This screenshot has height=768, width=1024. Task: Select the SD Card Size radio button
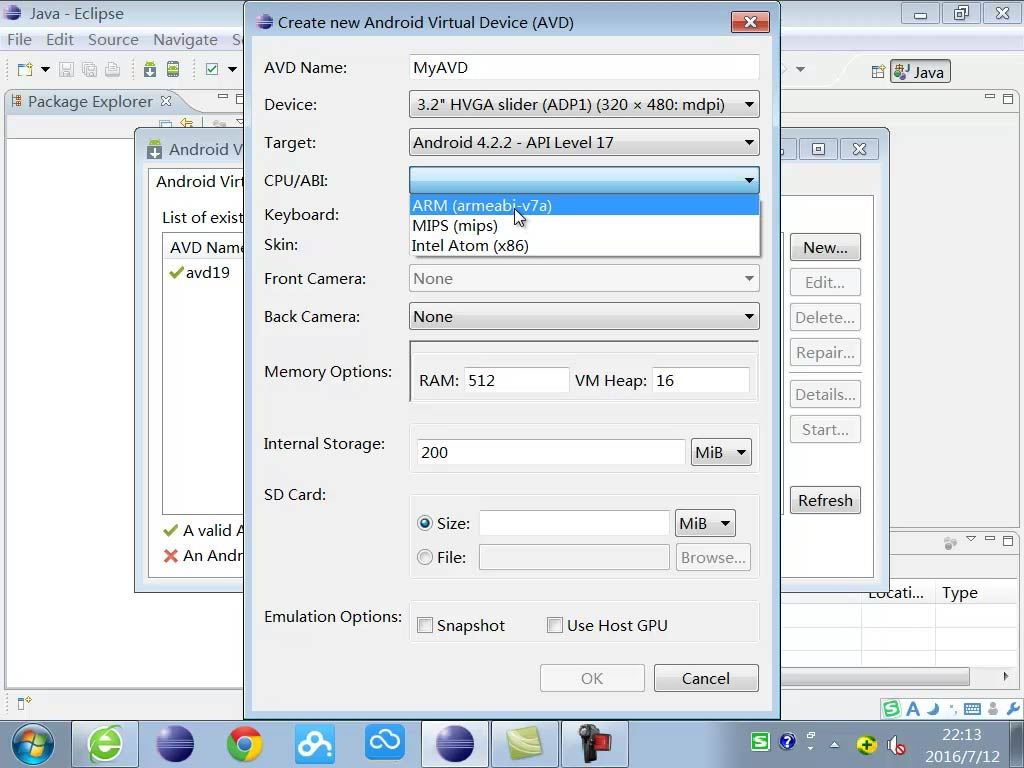point(425,523)
